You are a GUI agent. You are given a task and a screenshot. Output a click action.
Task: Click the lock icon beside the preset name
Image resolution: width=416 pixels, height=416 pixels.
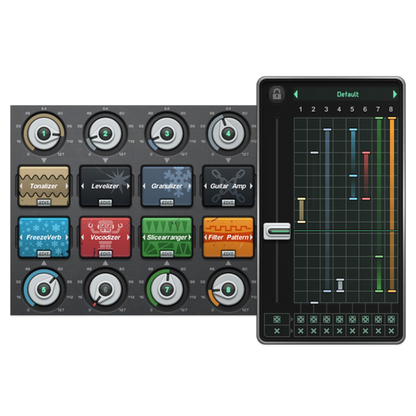(277, 94)
